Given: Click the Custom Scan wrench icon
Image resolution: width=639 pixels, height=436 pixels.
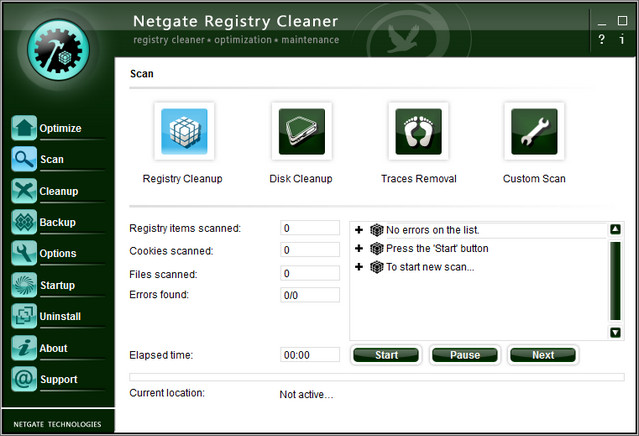Looking at the screenshot, I should coord(535,132).
